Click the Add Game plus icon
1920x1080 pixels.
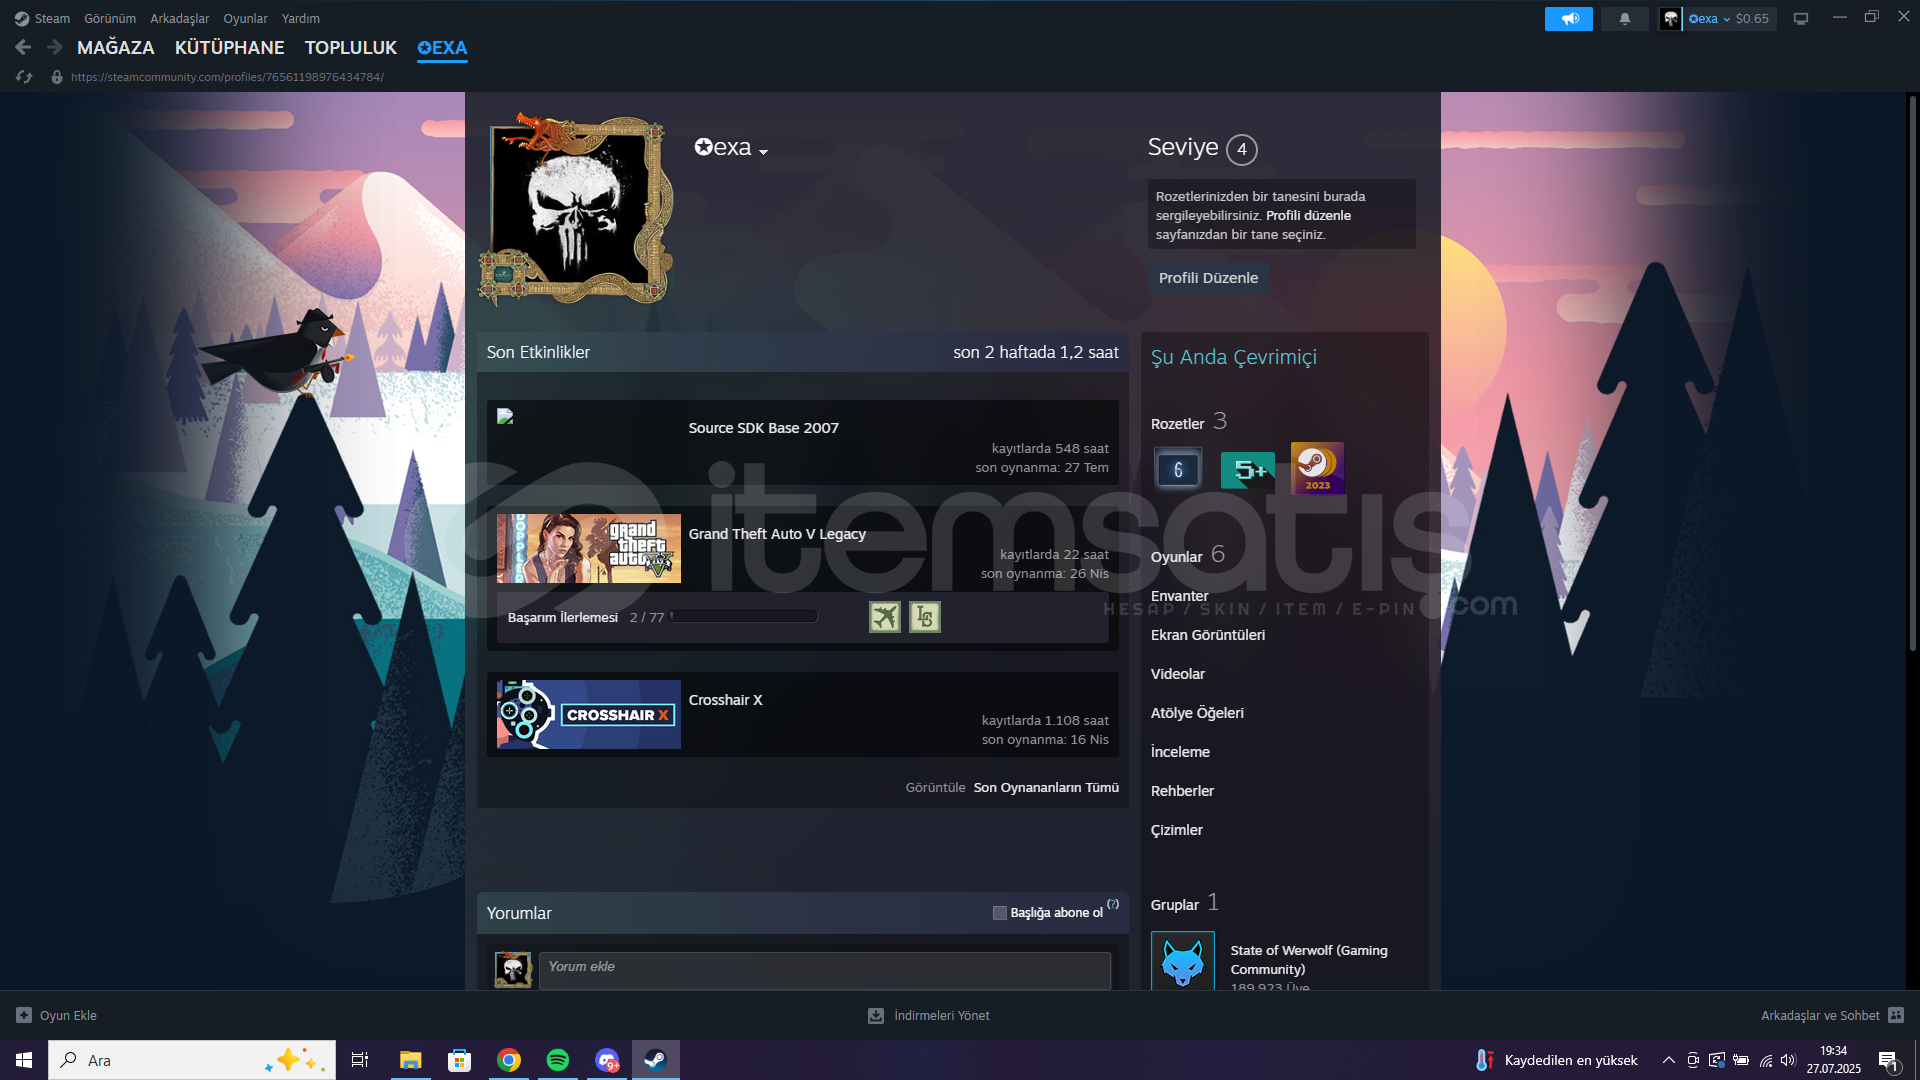click(24, 1015)
